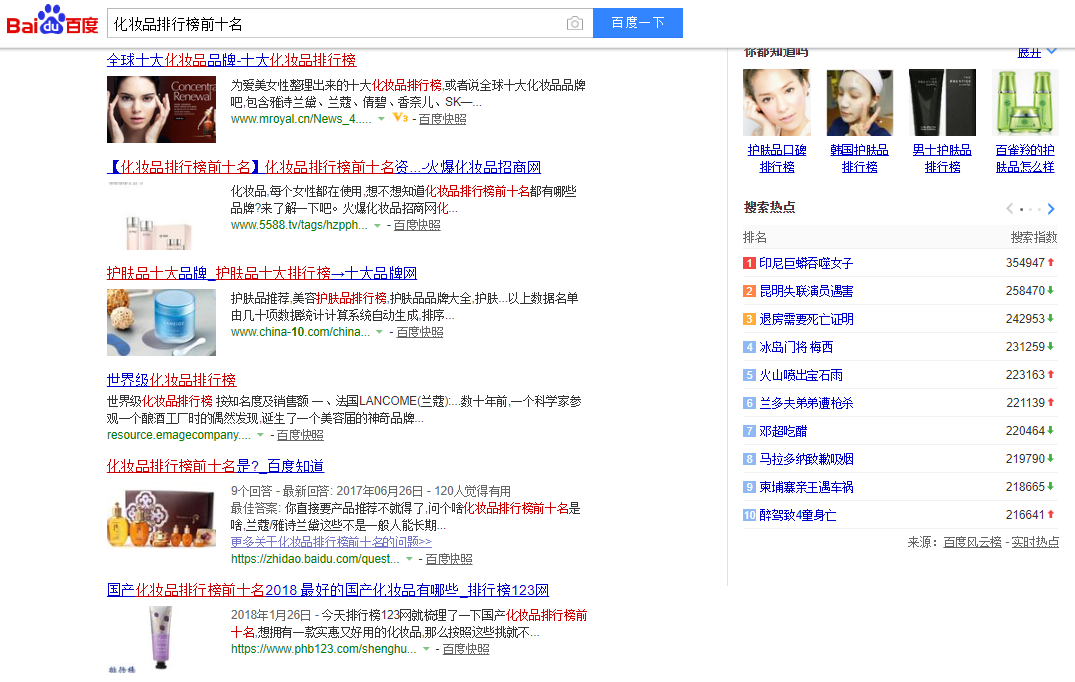Open the dropdown arrow after www.mroyal.cn URL

point(381,119)
